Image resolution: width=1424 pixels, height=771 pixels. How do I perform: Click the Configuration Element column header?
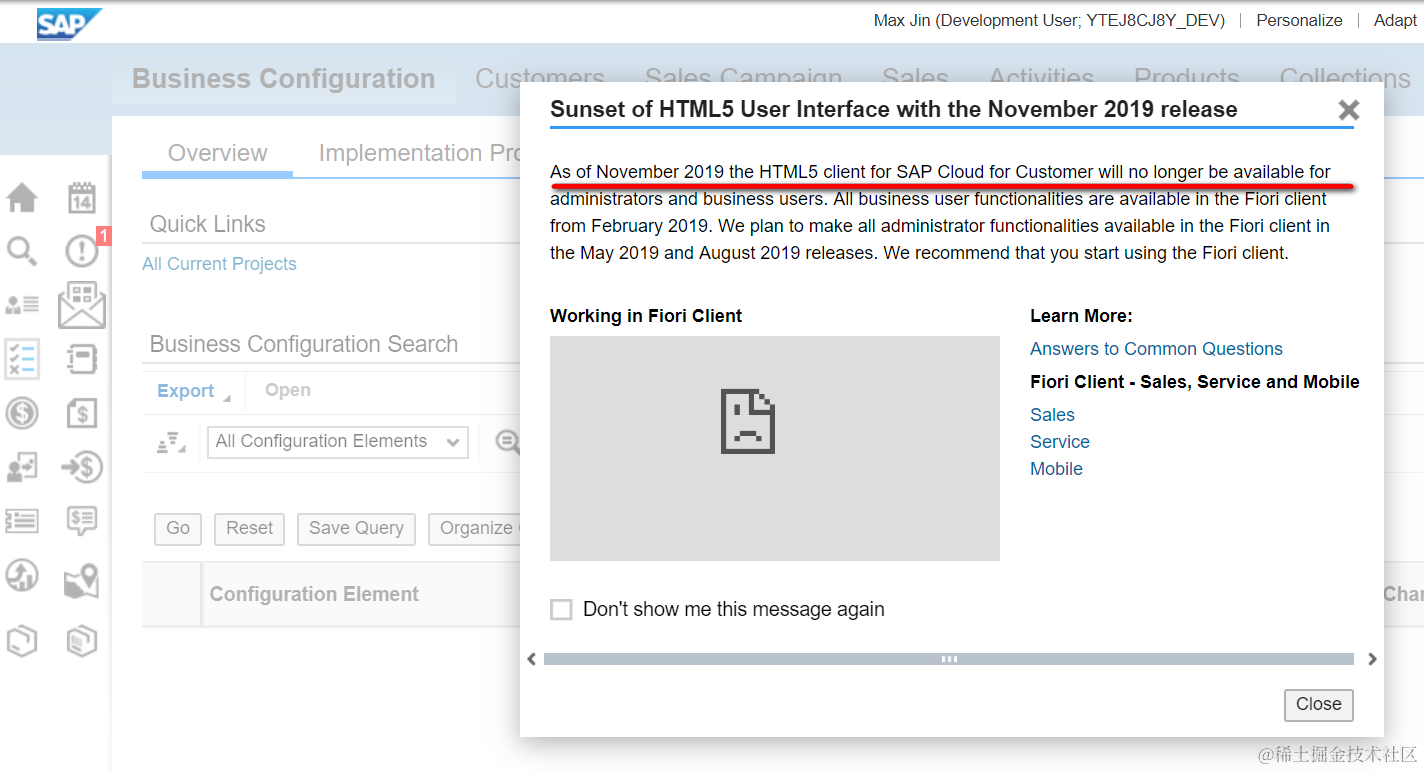314,594
